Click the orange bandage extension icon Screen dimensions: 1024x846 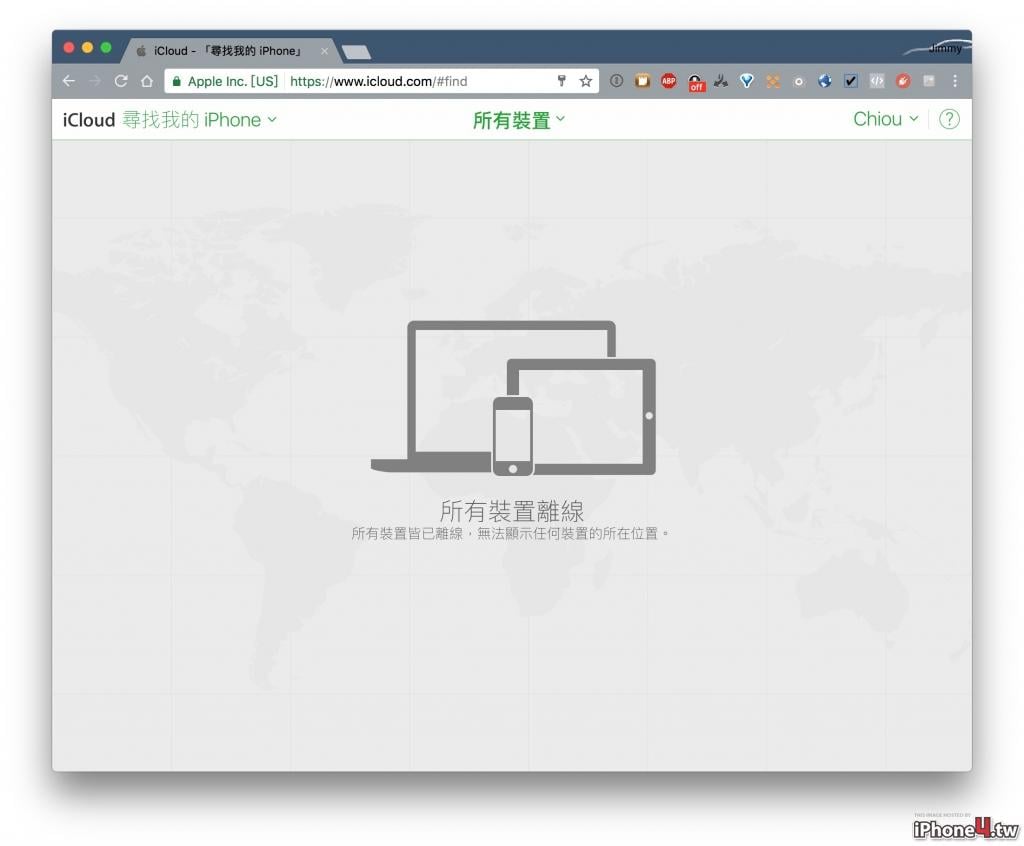pos(773,81)
